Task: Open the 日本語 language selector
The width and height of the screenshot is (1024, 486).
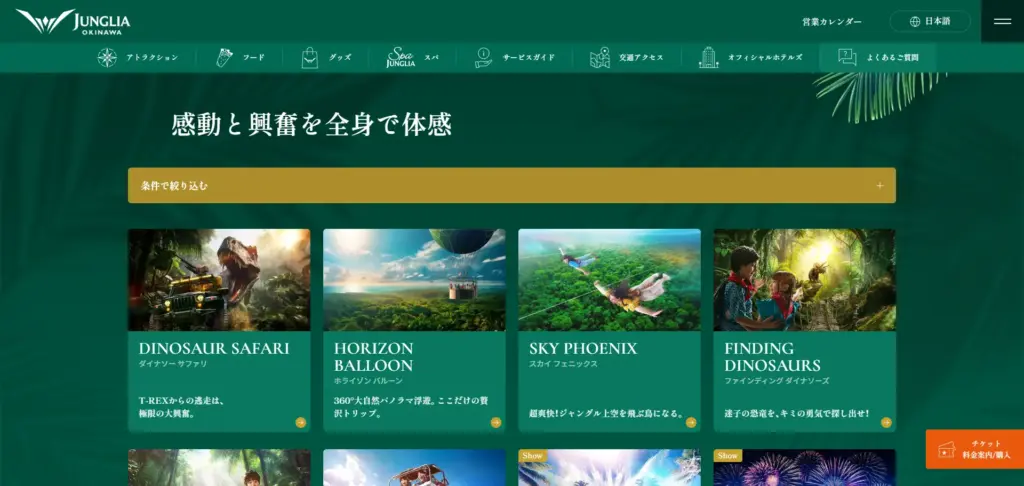Action: [929, 21]
